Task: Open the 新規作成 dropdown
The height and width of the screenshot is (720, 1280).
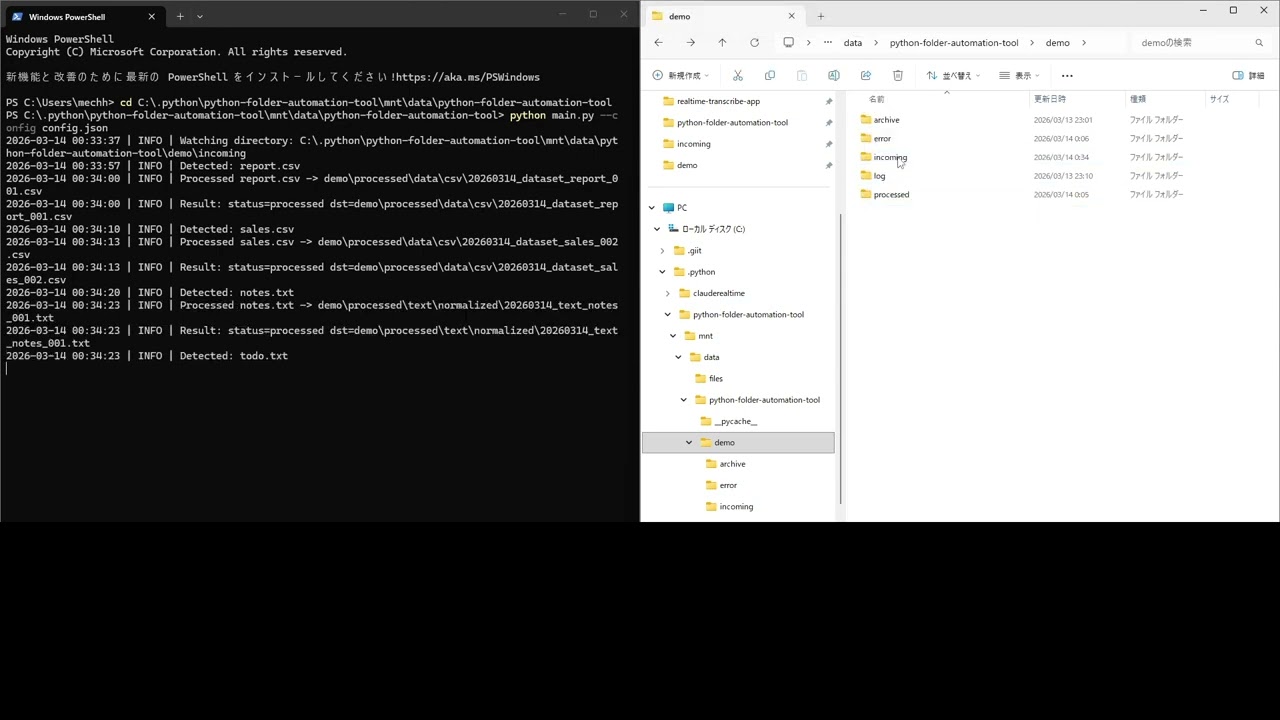Action: (x=680, y=75)
